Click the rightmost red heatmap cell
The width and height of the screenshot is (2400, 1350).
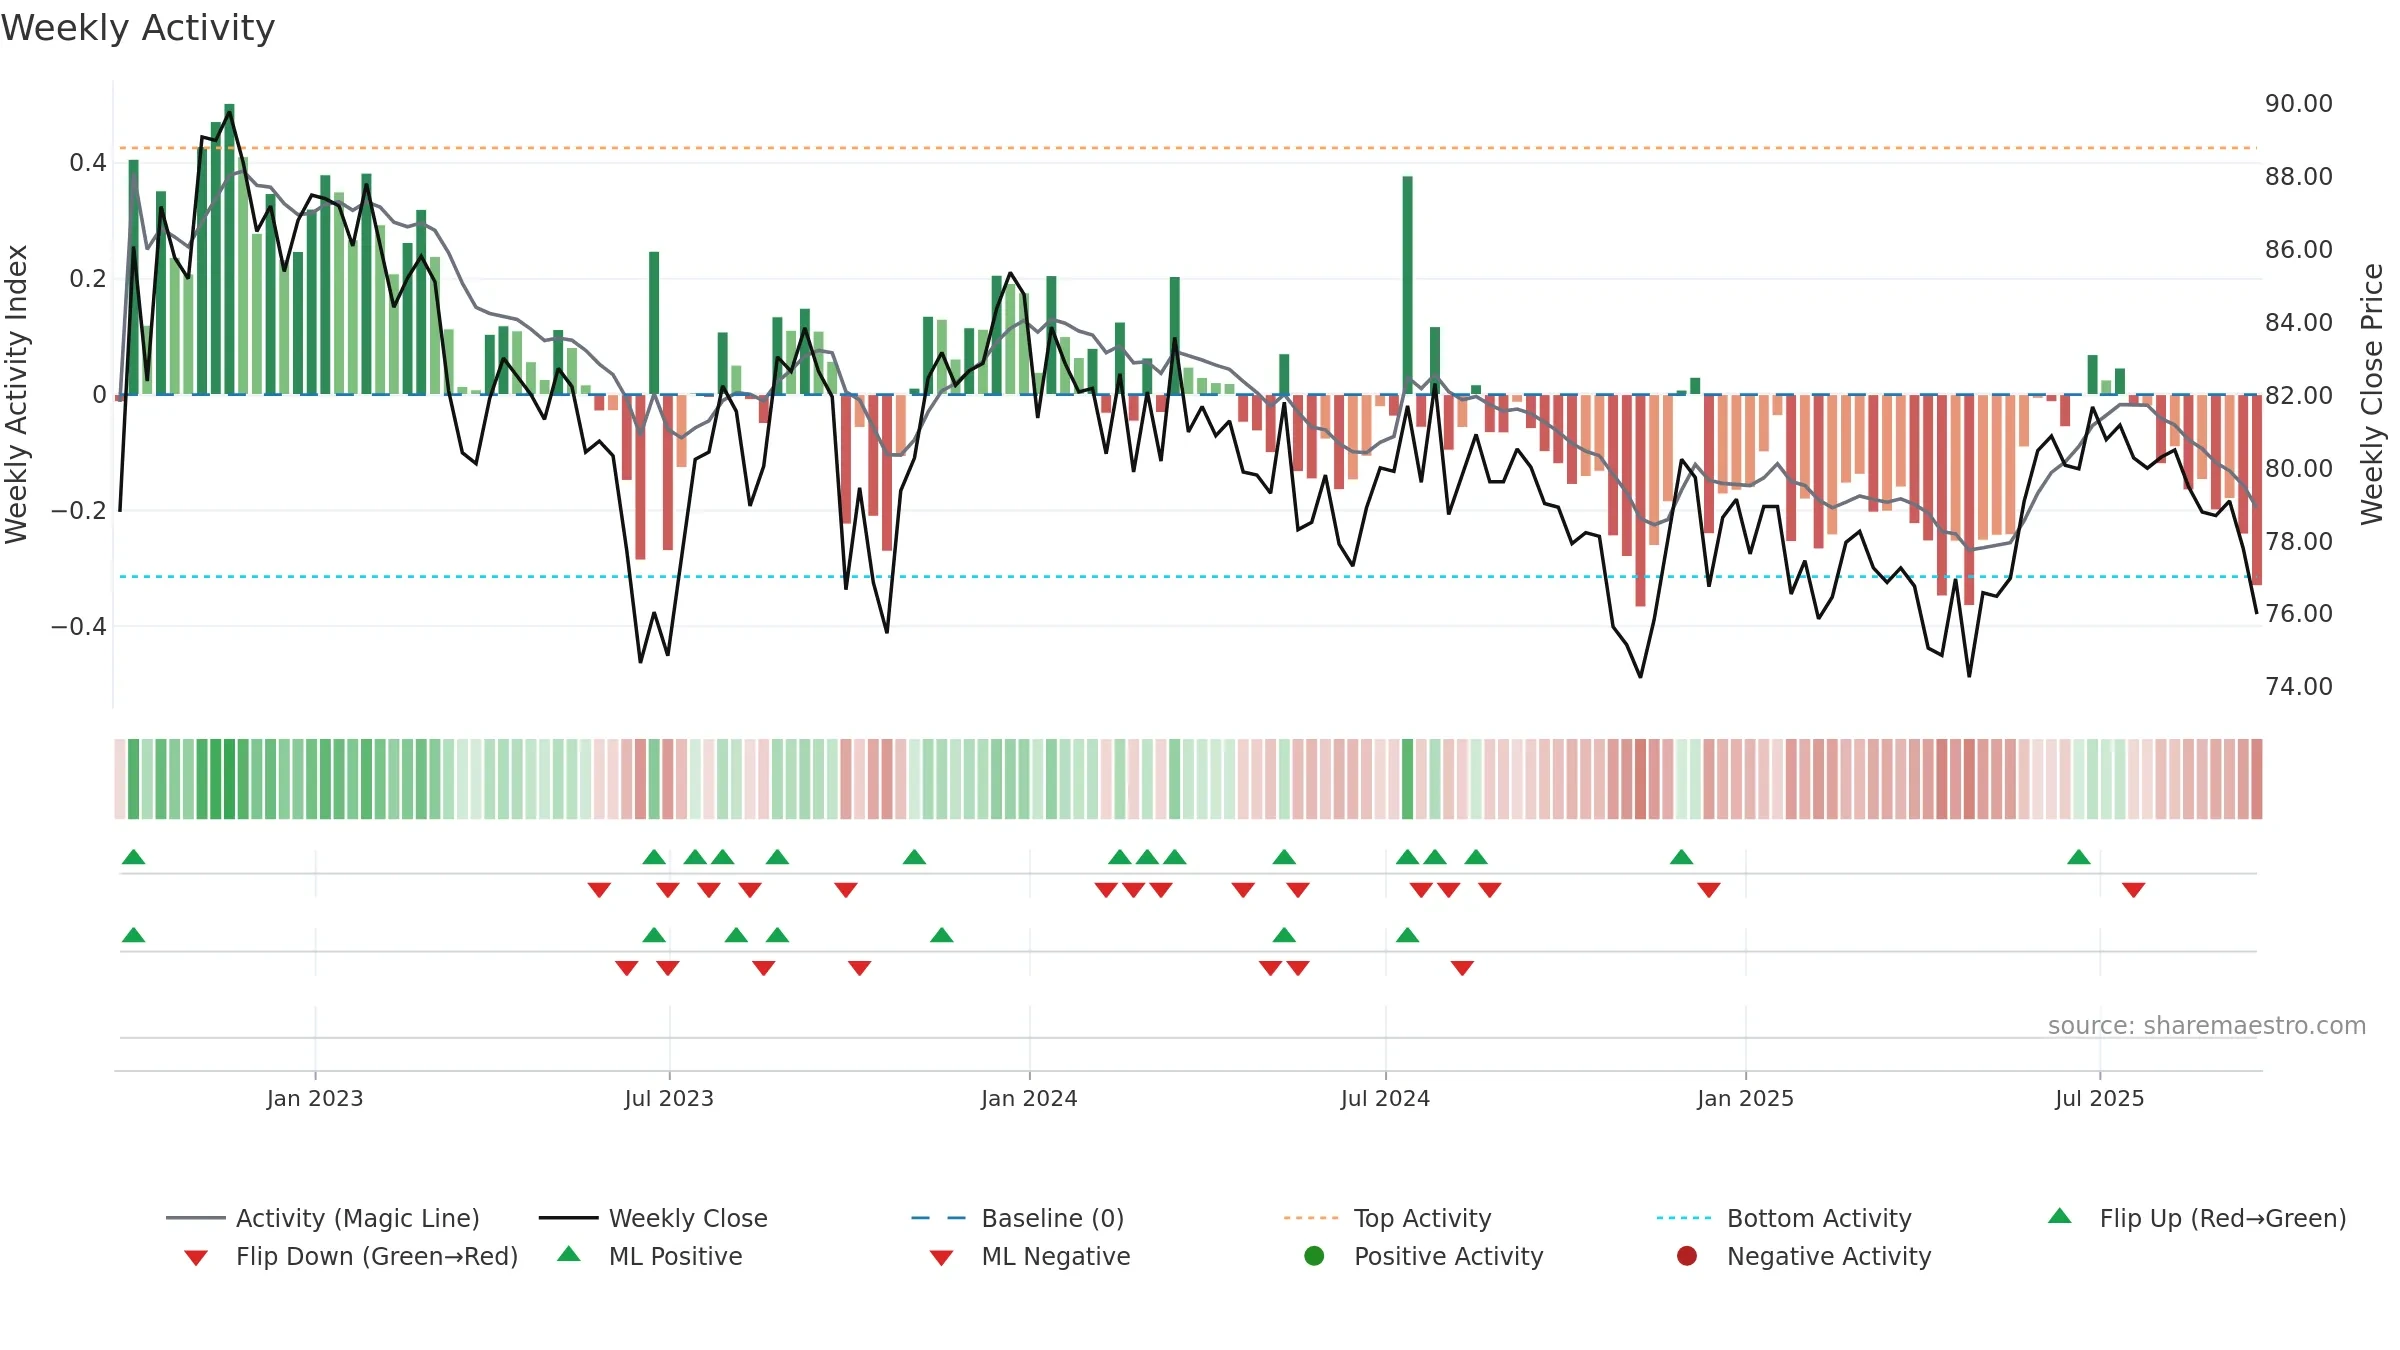(x=2257, y=779)
